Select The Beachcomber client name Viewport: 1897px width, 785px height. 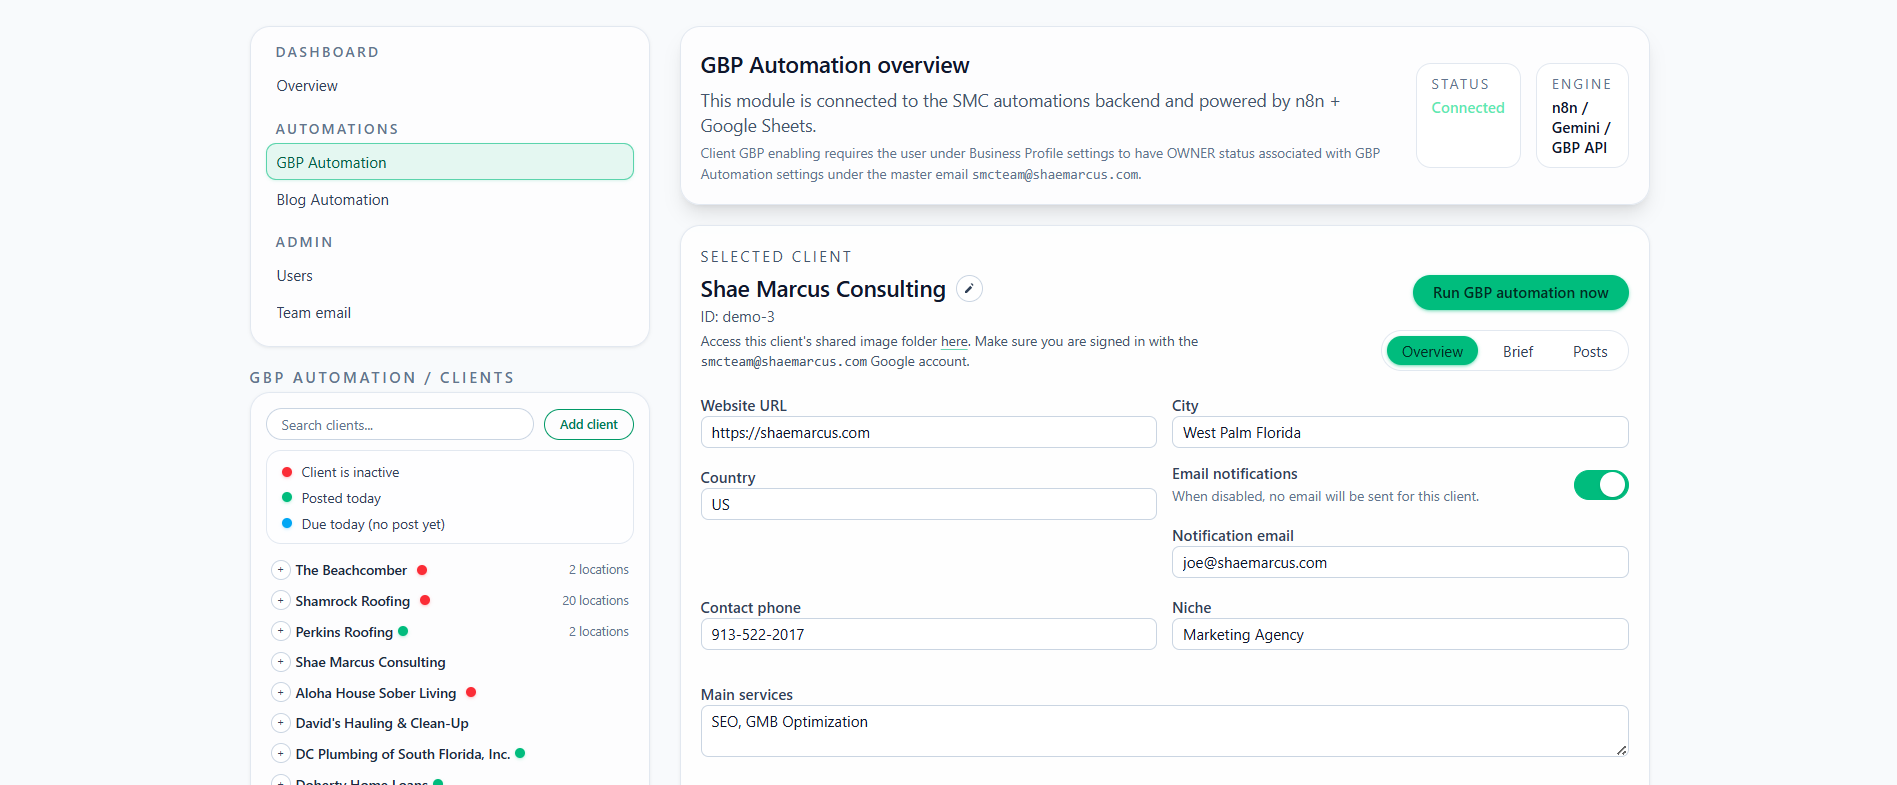(351, 570)
